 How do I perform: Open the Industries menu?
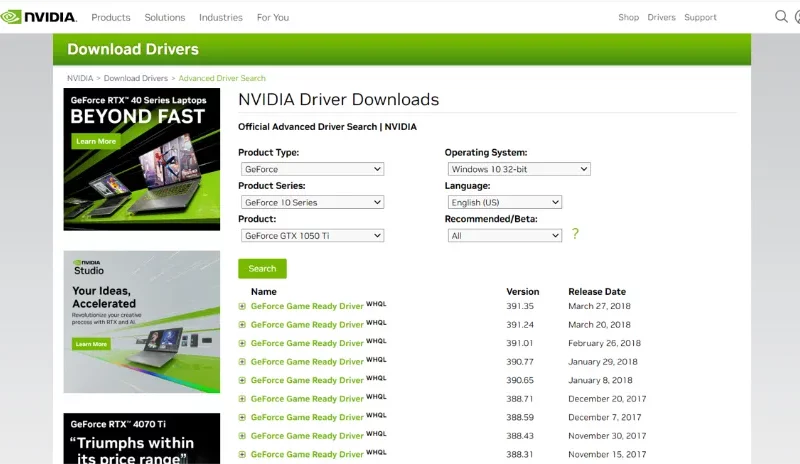(221, 17)
